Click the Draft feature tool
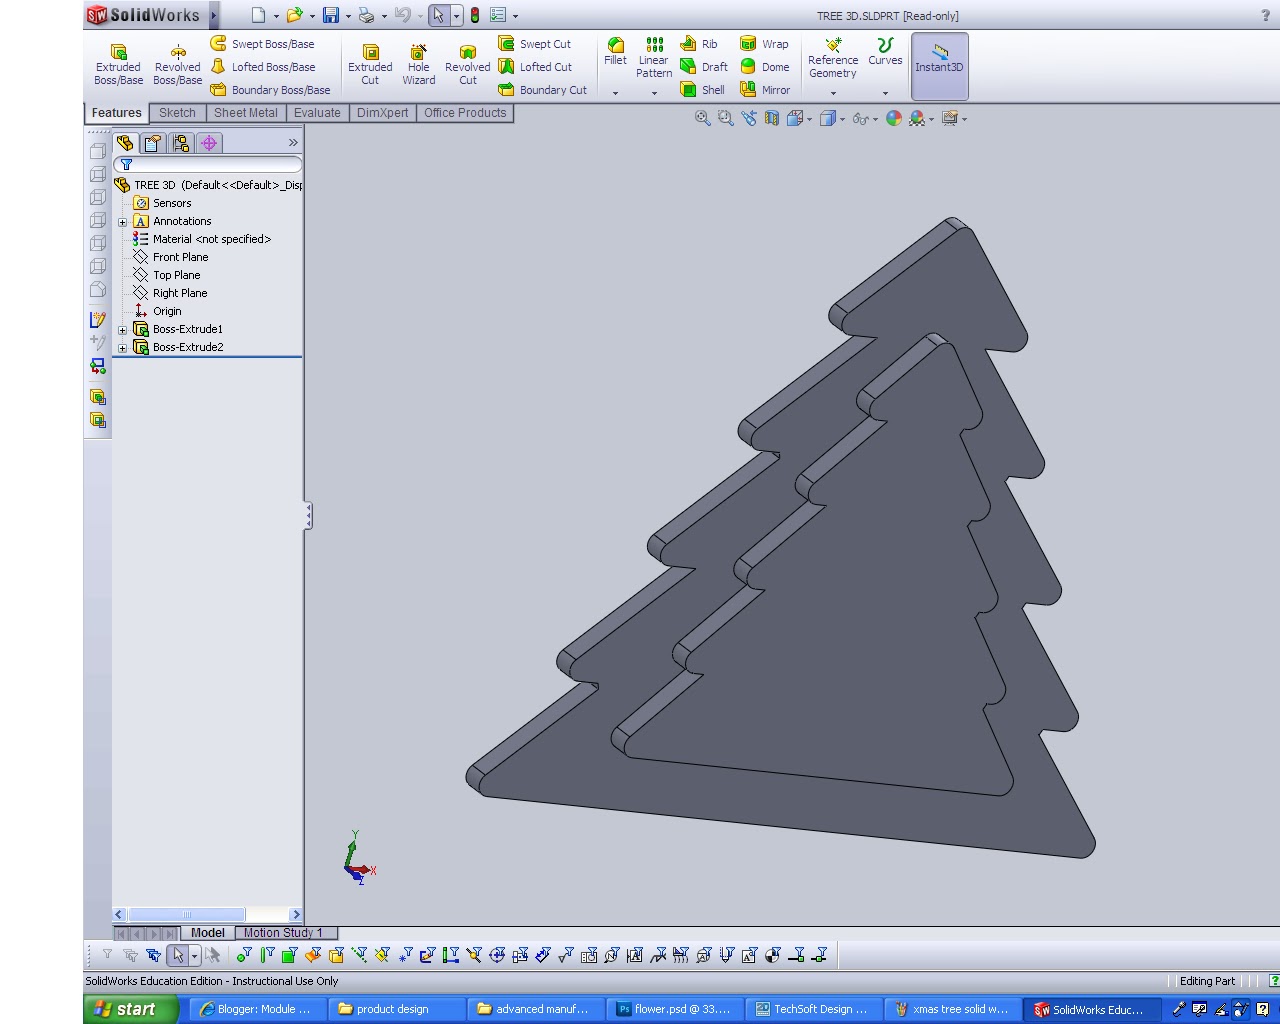Image resolution: width=1280 pixels, height=1024 pixels. click(704, 67)
